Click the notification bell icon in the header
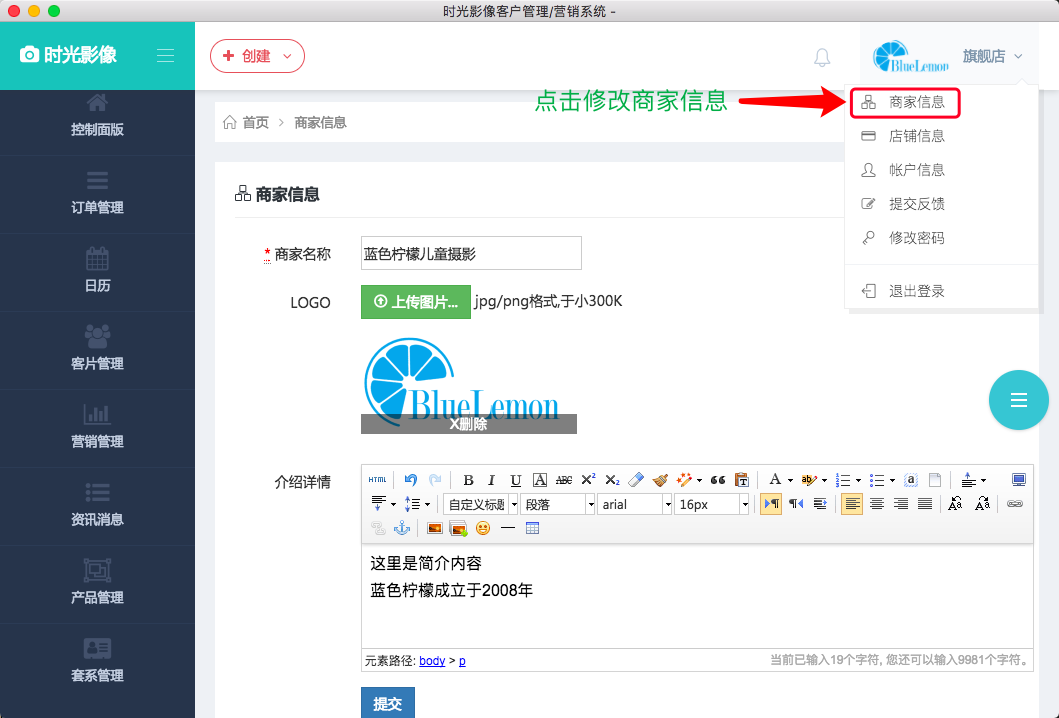Screen dimensions: 1059x718 click(x=822, y=57)
